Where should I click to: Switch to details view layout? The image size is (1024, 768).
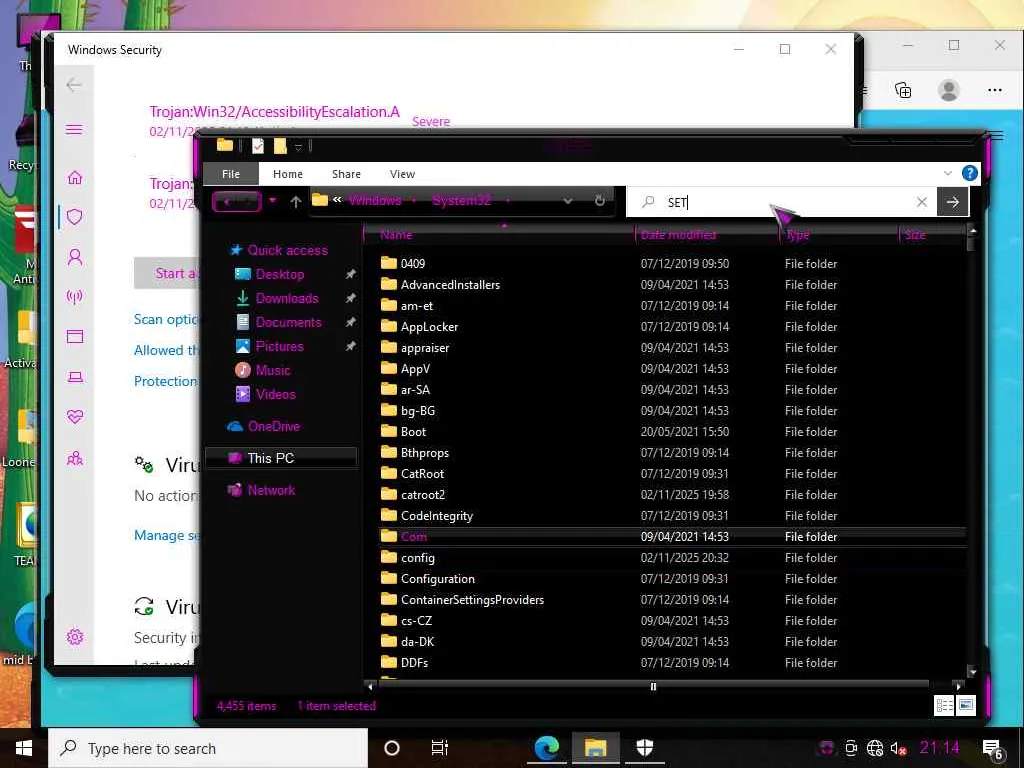coord(944,705)
